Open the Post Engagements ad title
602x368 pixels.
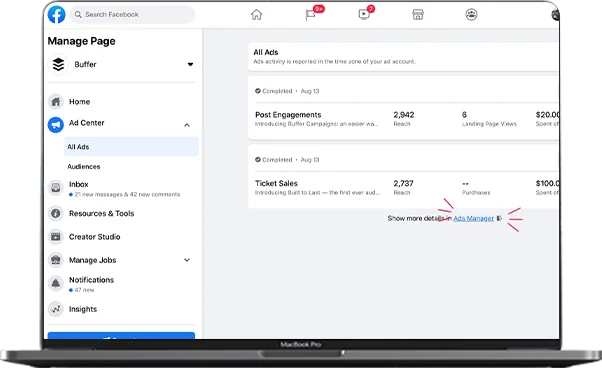coord(288,115)
